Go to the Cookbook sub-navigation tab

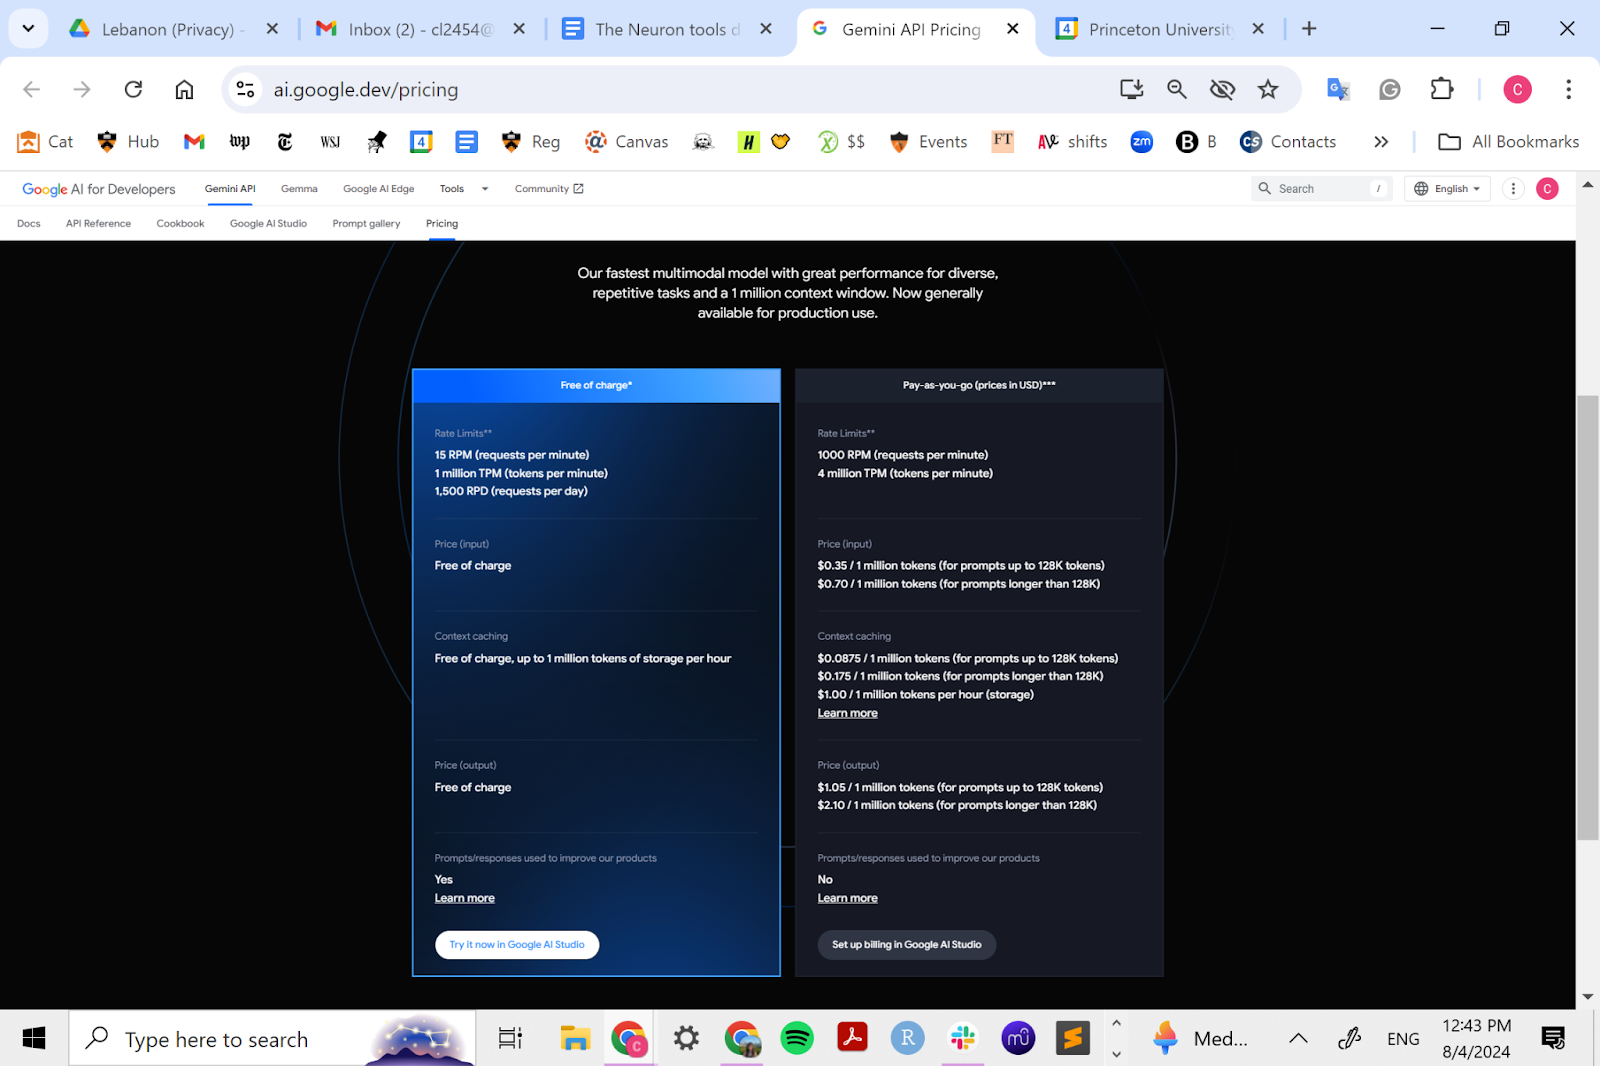point(180,224)
